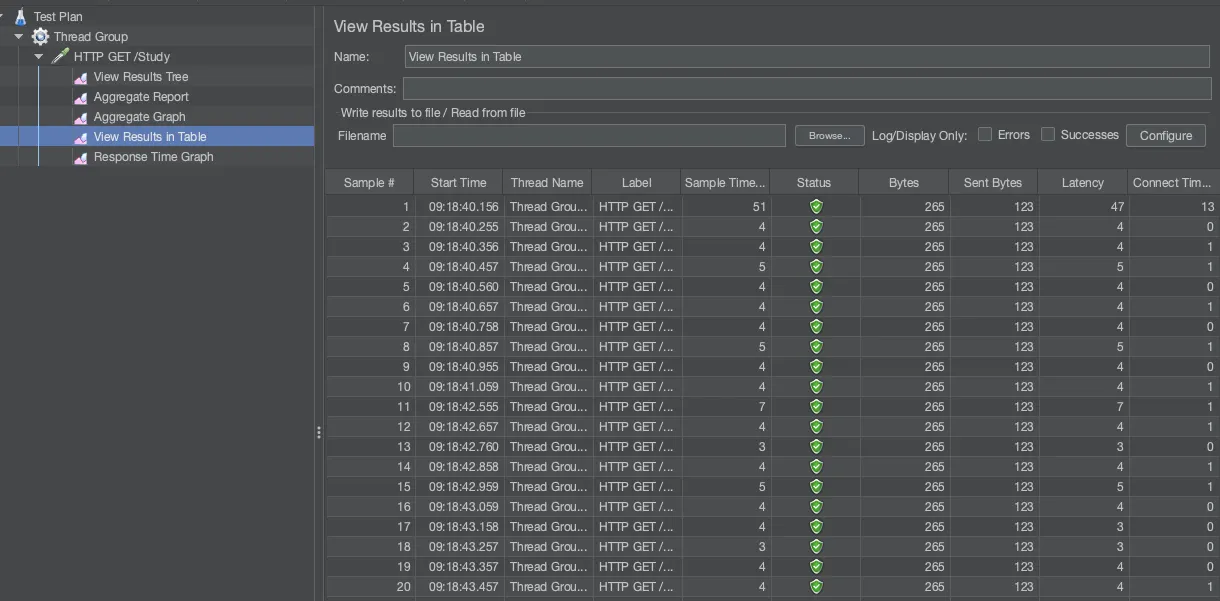Click the green success shield for sample 1
This screenshot has height=601, width=1220.
pyautogui.click(x=815, y=206)
